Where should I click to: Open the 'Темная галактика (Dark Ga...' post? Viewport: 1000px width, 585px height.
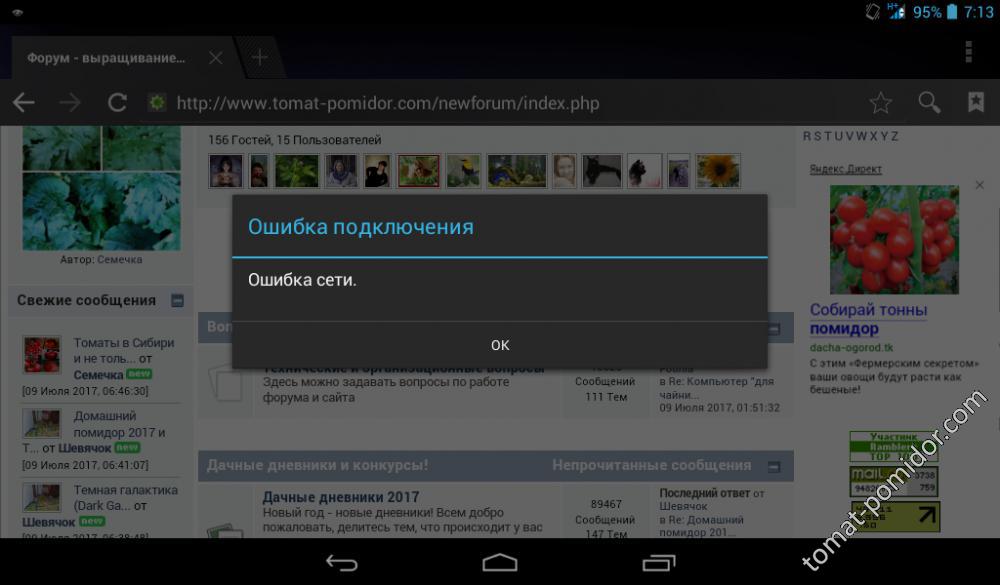coord(126,498)
